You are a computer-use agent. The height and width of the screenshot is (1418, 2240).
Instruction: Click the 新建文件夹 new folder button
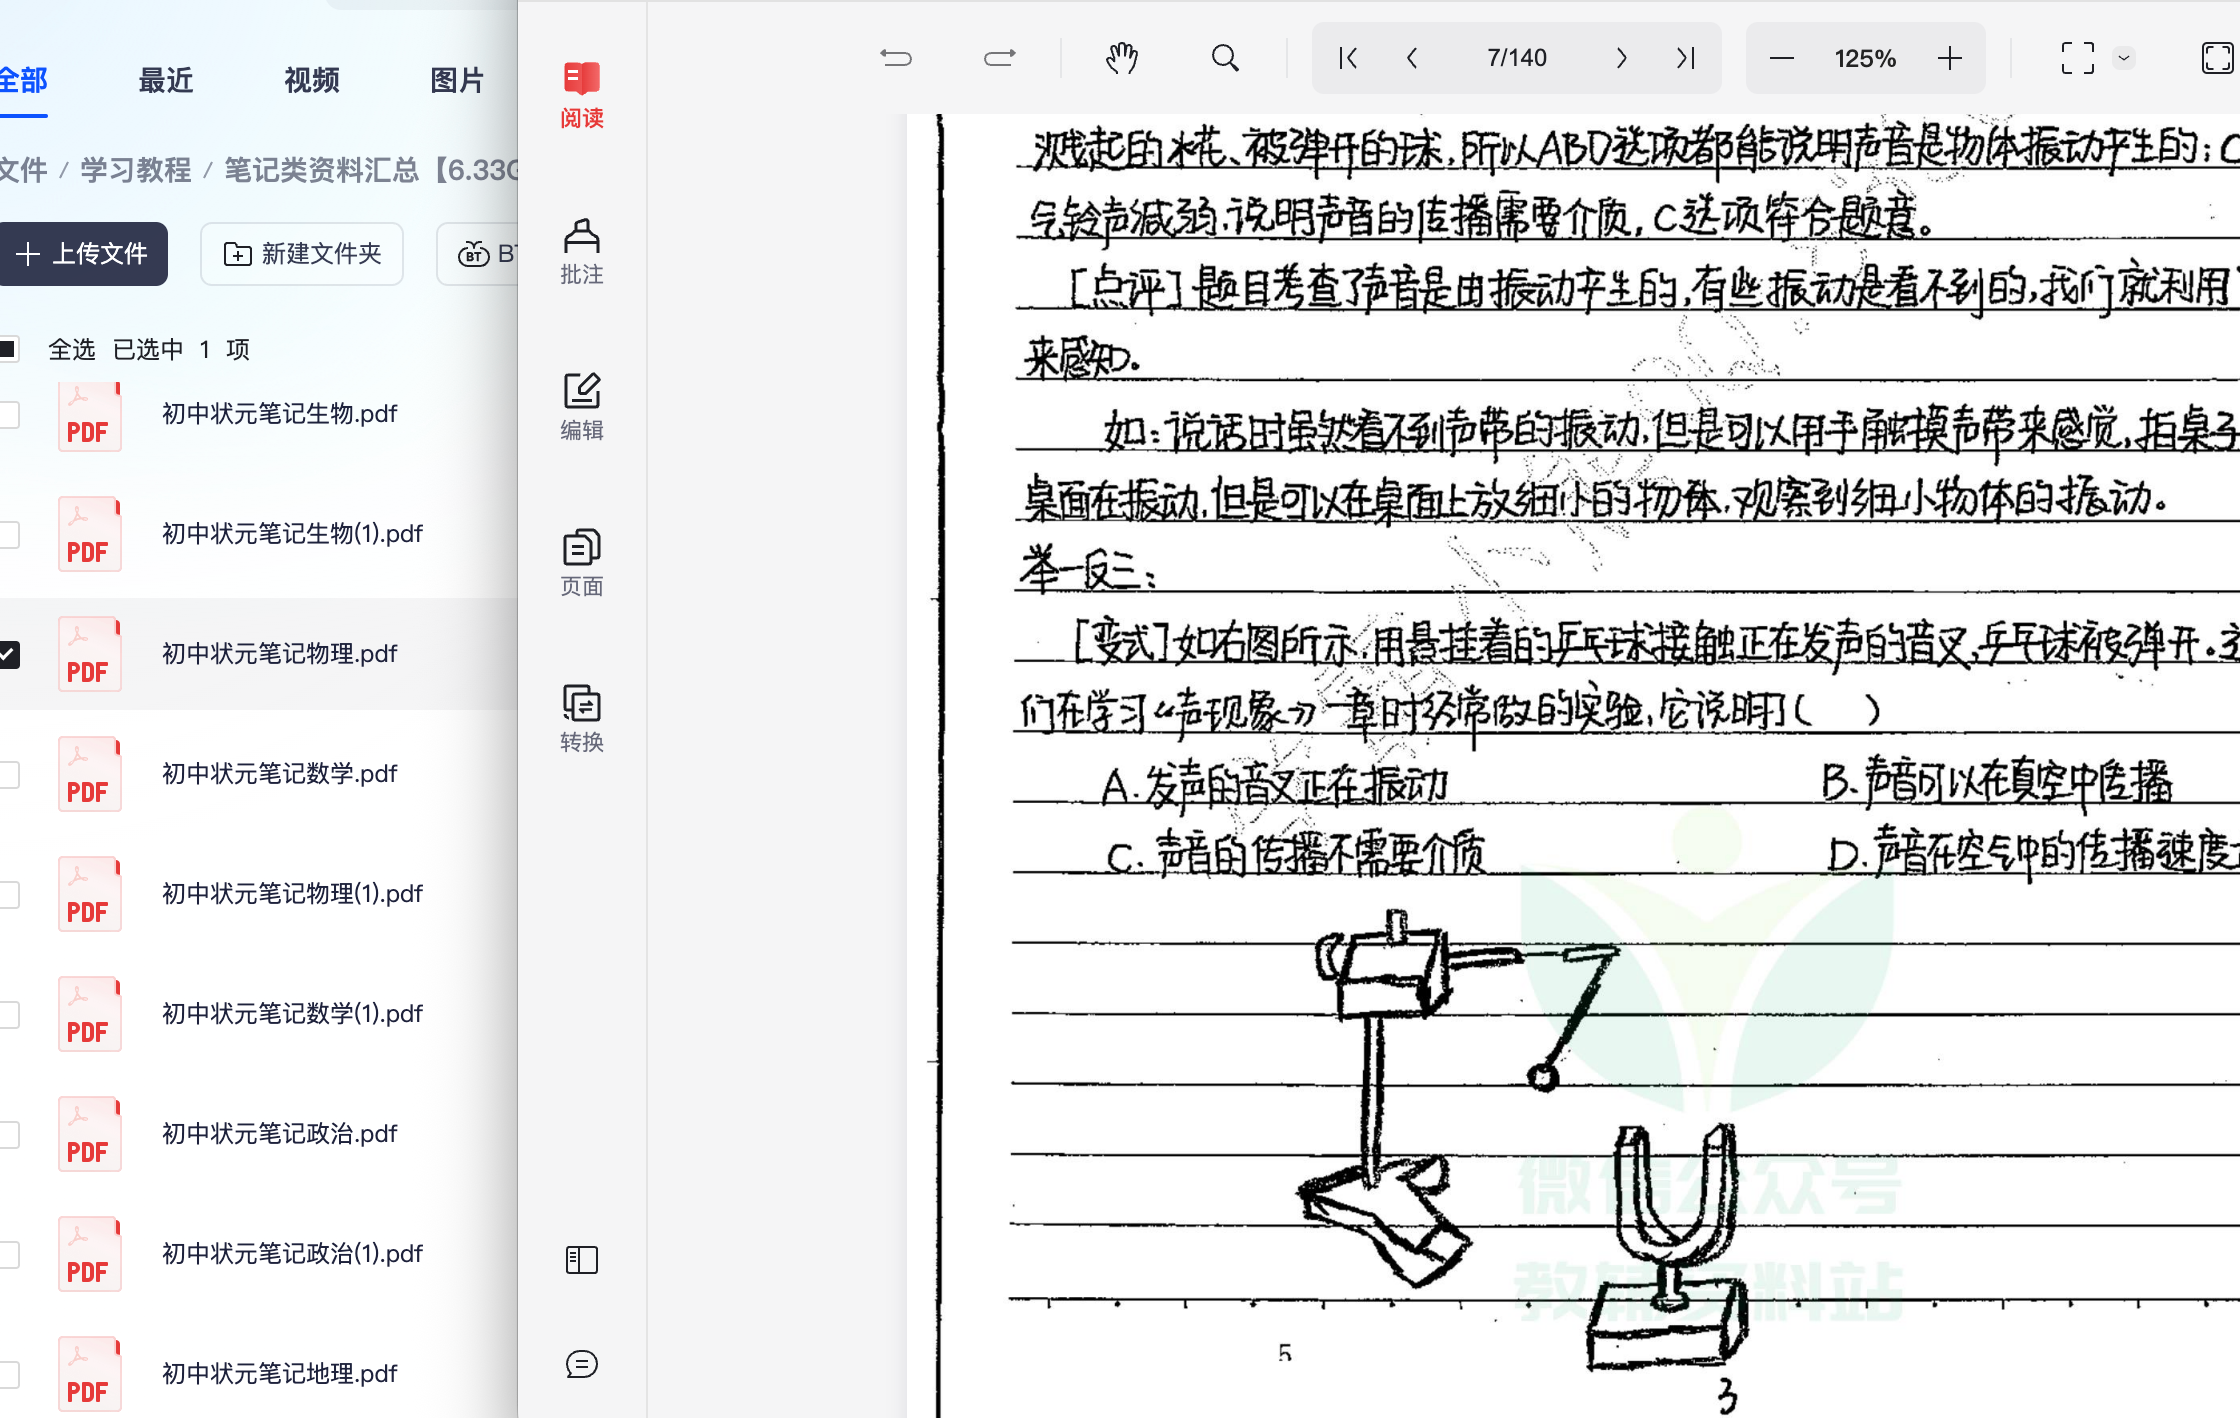tap(301, 254)
